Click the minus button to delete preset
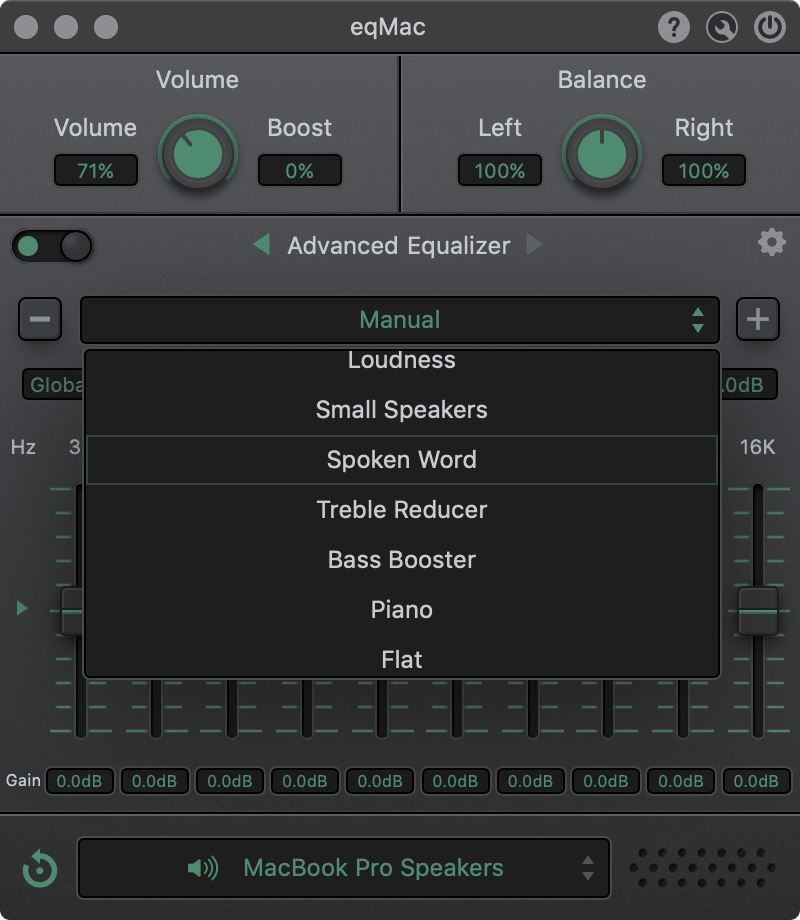Viewport: 800px width, 920px height. coord(40,320)
